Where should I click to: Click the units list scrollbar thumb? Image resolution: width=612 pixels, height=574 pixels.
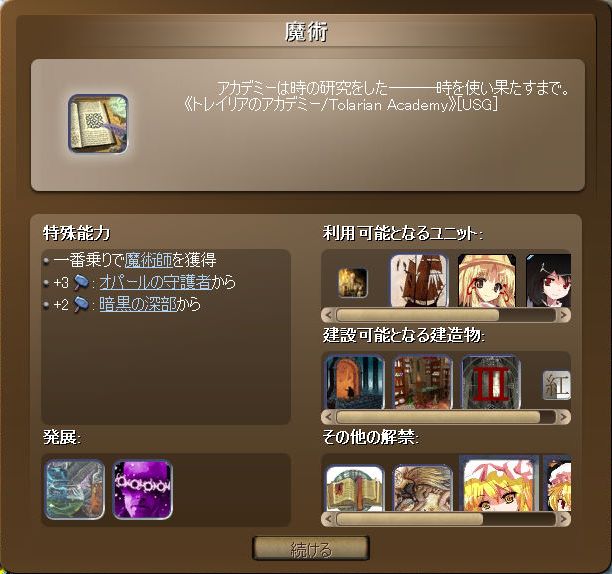(417, 315)
